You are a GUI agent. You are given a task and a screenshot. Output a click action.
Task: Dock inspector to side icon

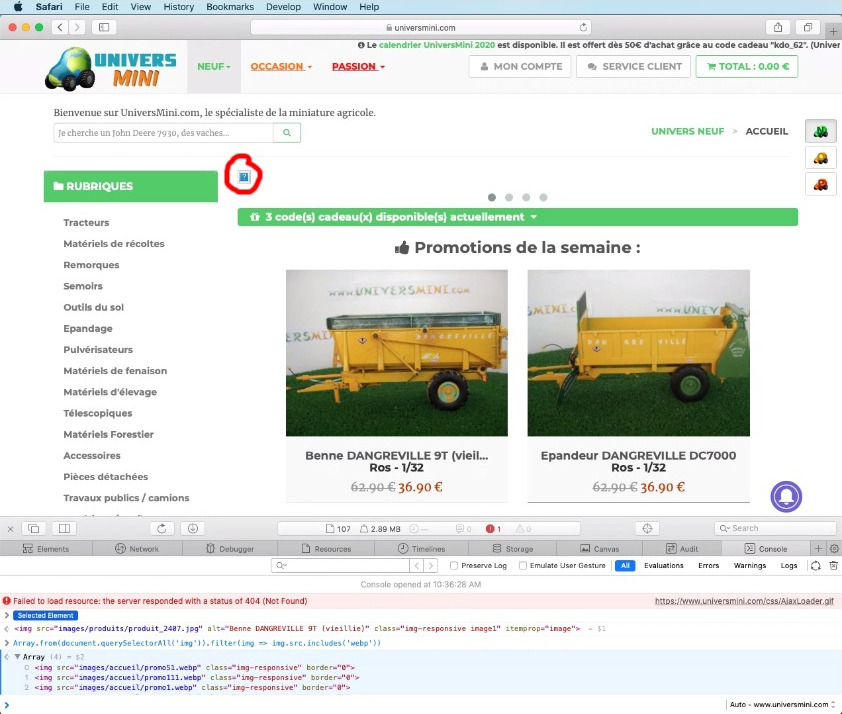[x=64, y=529]
